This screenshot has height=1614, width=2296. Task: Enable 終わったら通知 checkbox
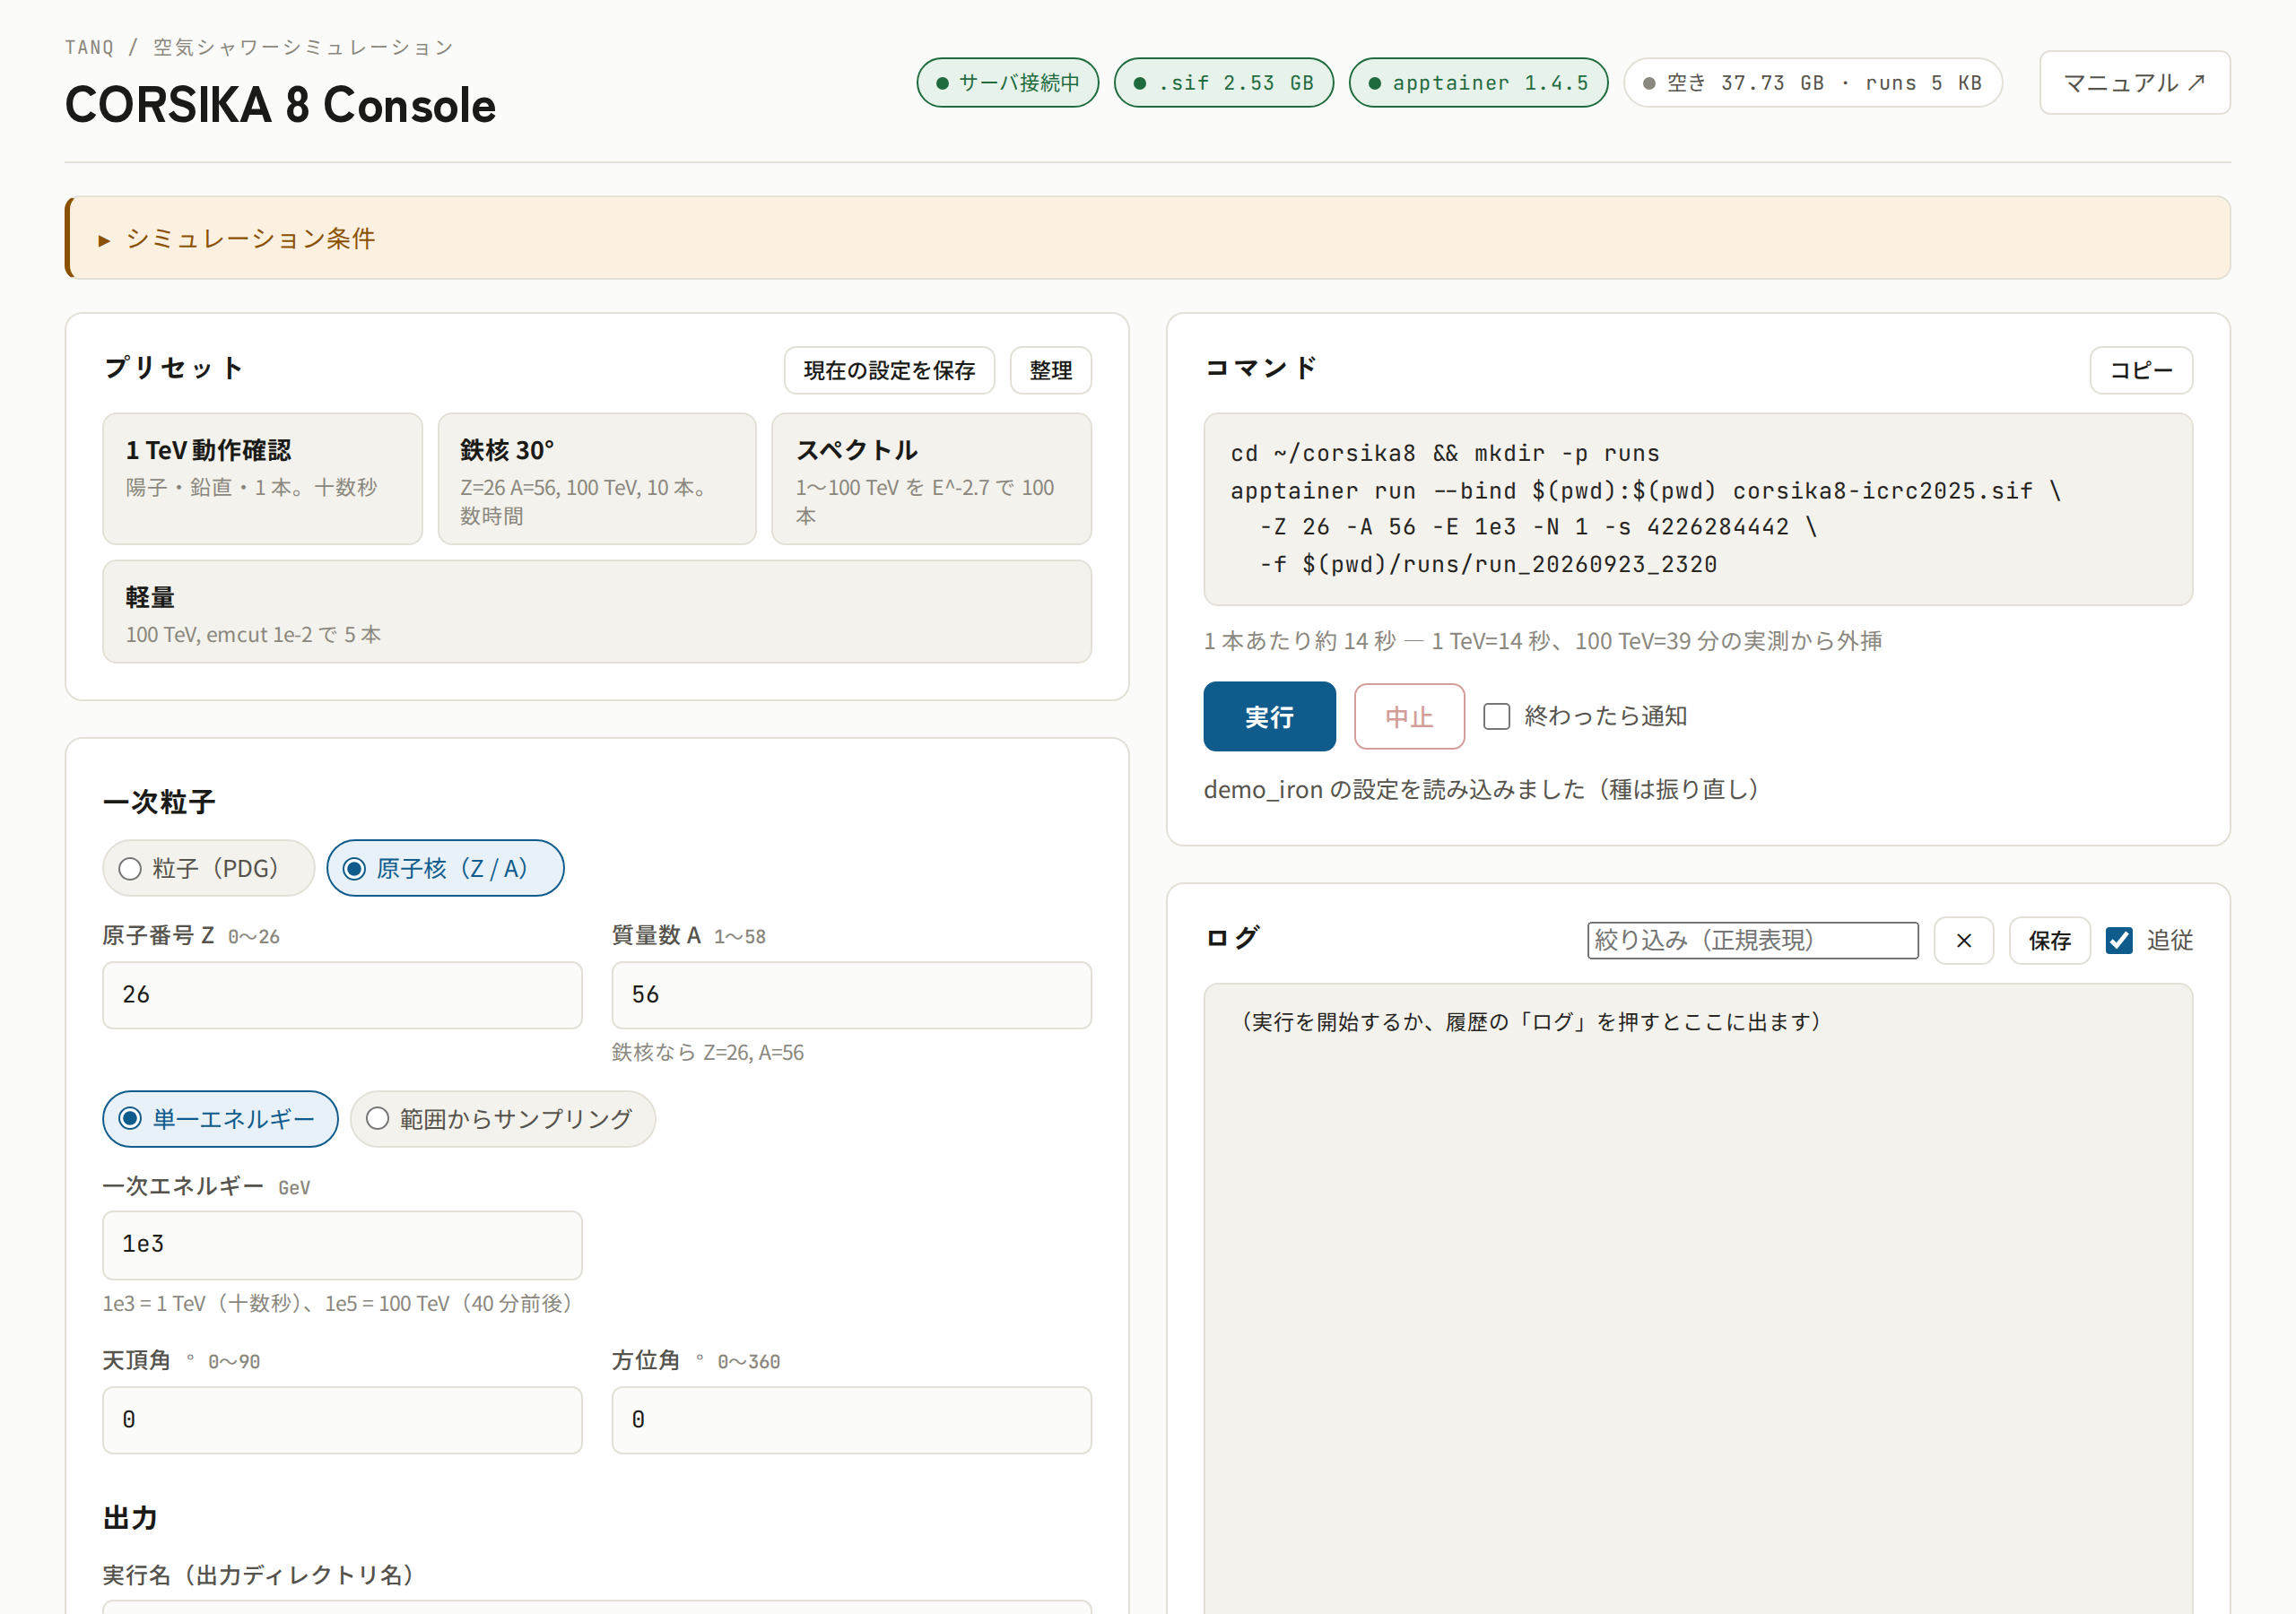pyautogui.click(x=1497, y=717)
